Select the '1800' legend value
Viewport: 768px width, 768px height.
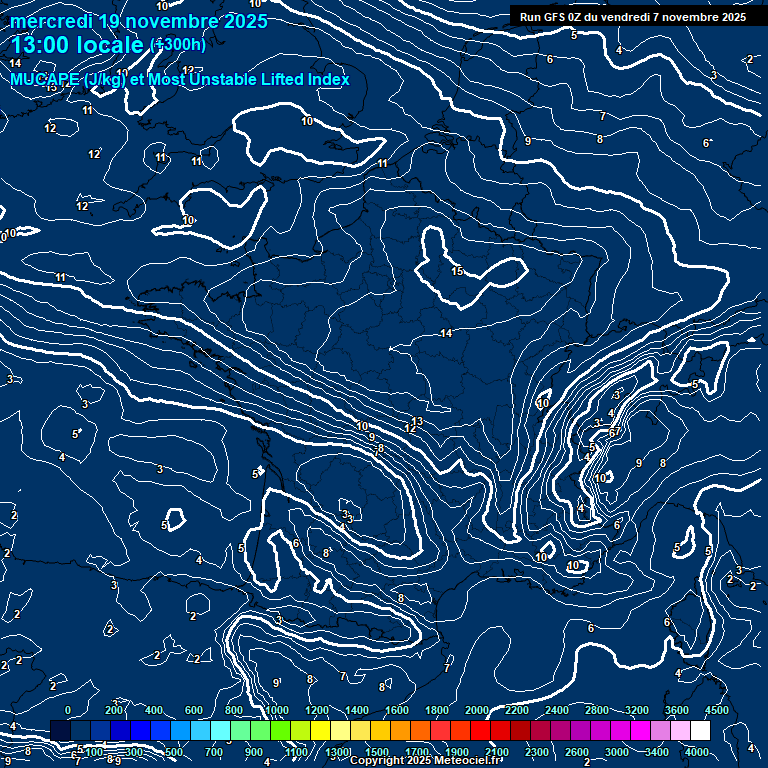coord(437,710)
